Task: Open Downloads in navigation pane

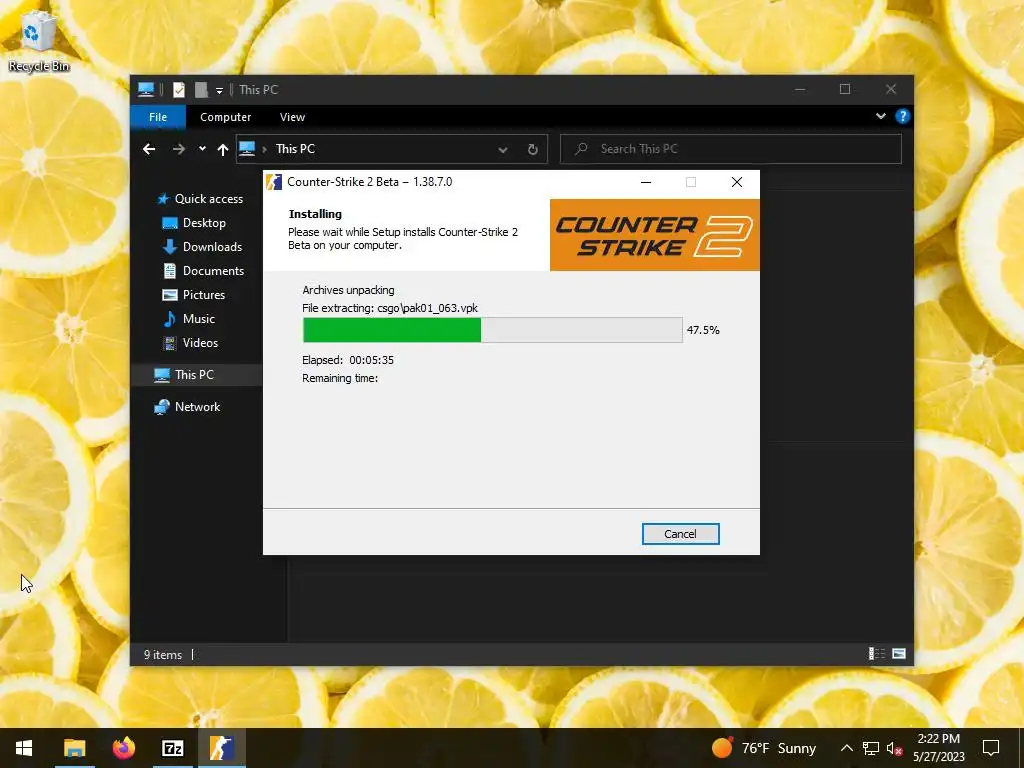Action: click(202, 247)
